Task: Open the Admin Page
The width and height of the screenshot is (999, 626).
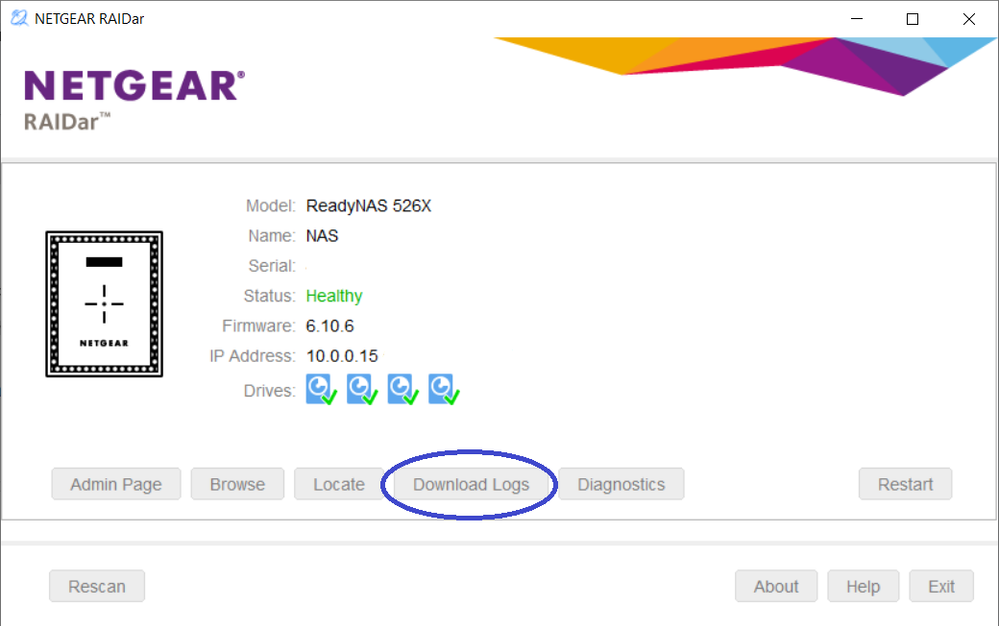Action: click(x=116, y=484)
